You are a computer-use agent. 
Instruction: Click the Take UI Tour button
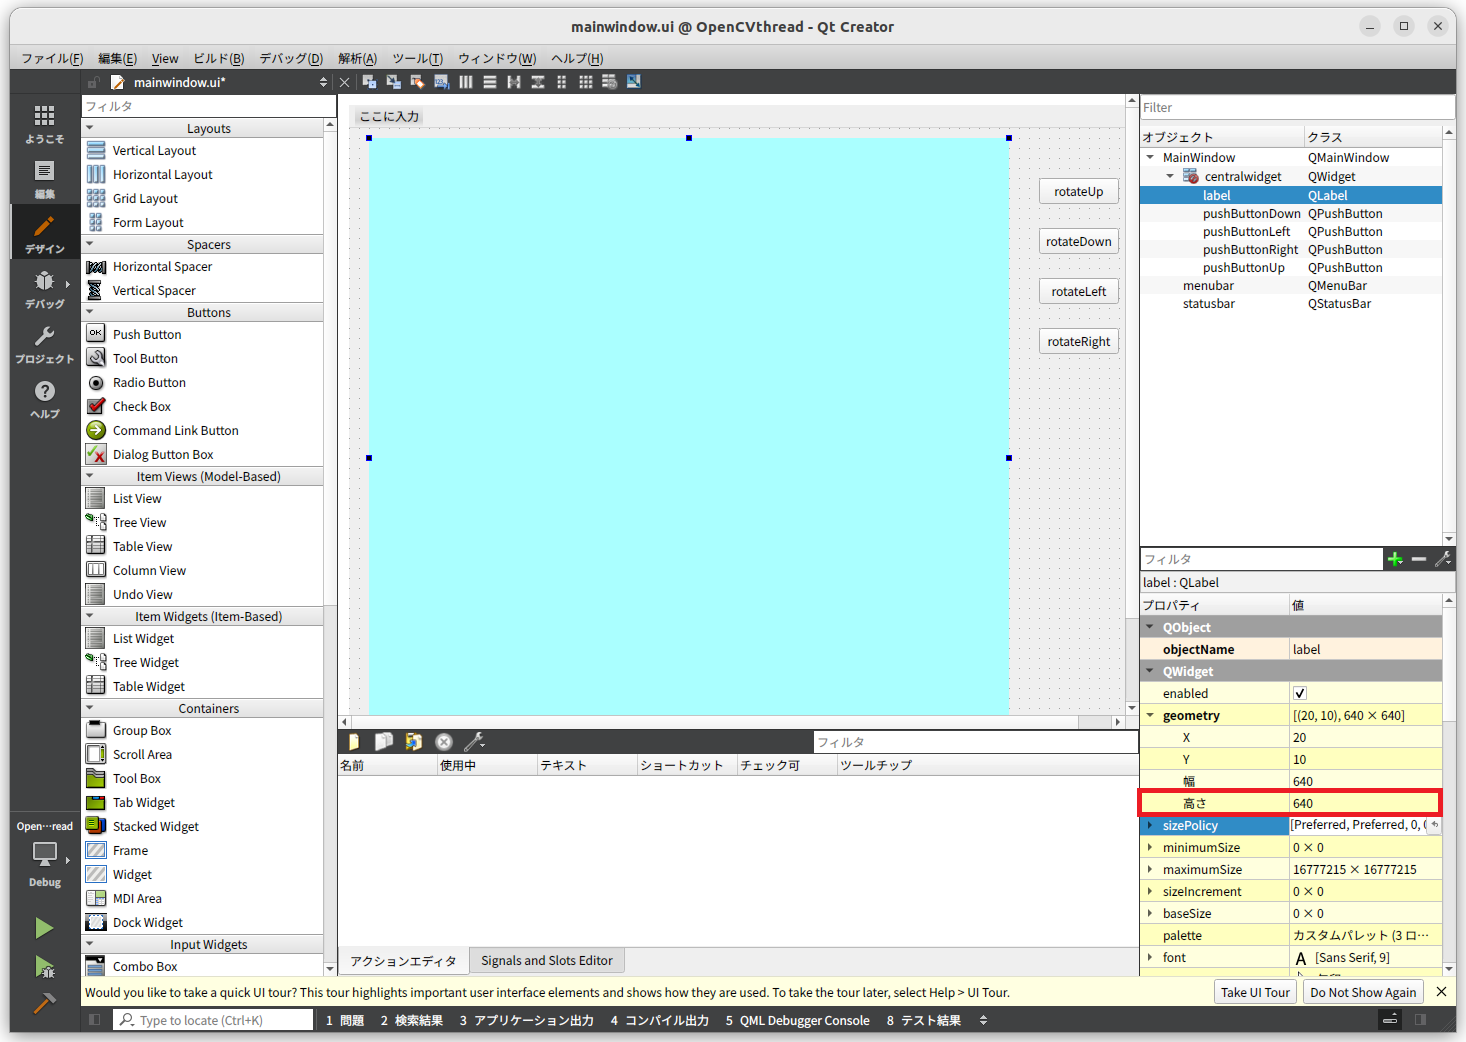(1255, 992)
